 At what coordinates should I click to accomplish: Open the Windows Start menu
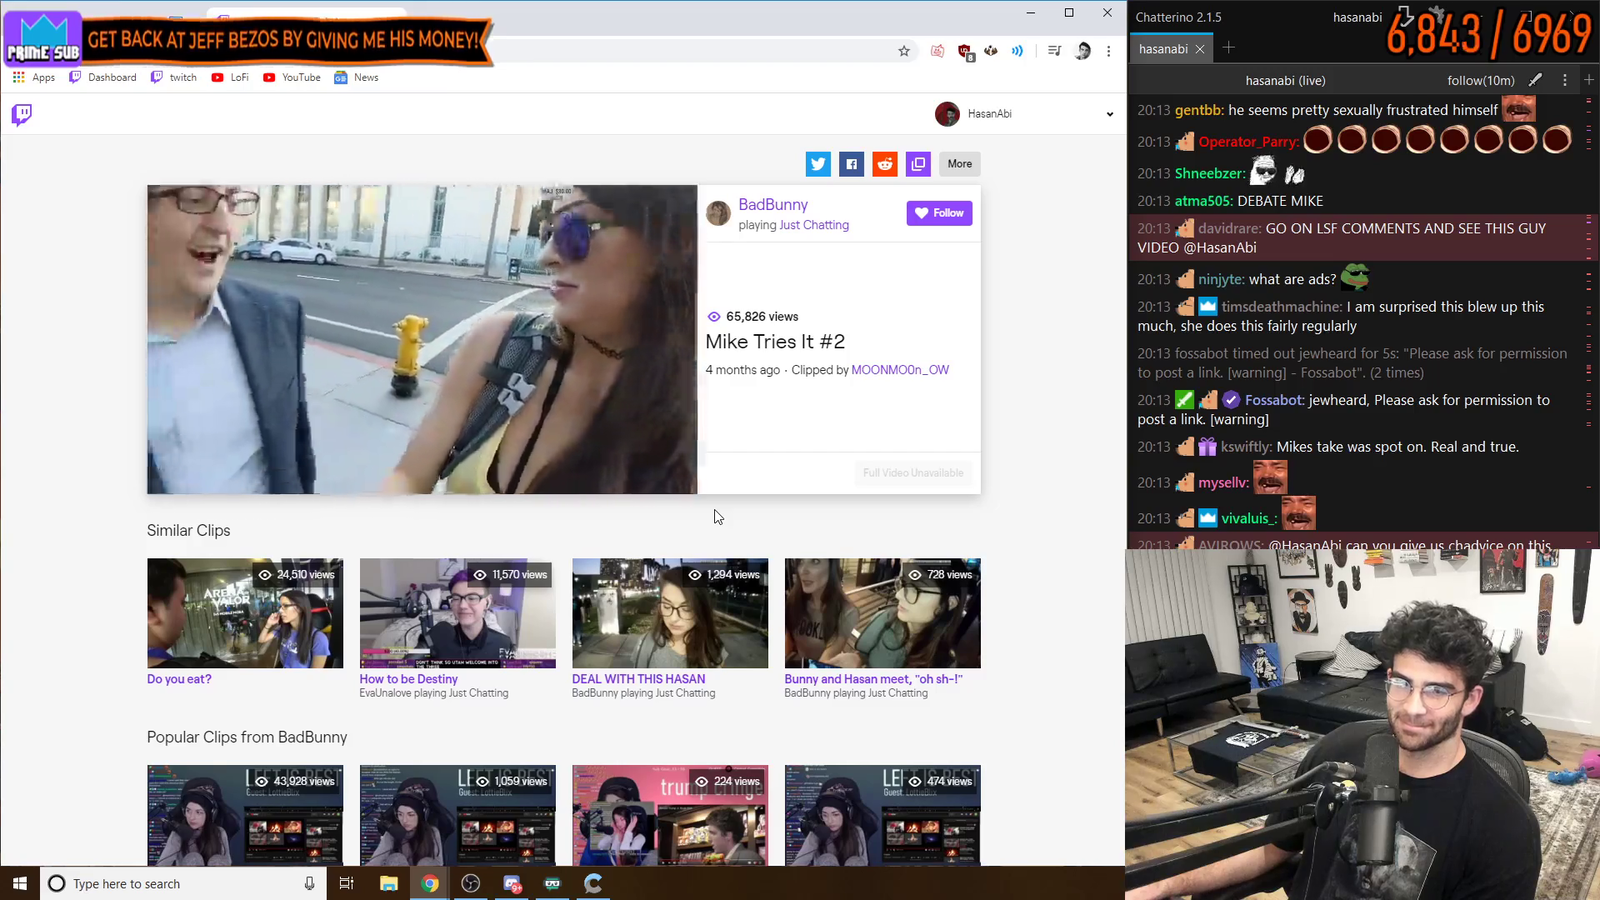[x=20, y=883]
